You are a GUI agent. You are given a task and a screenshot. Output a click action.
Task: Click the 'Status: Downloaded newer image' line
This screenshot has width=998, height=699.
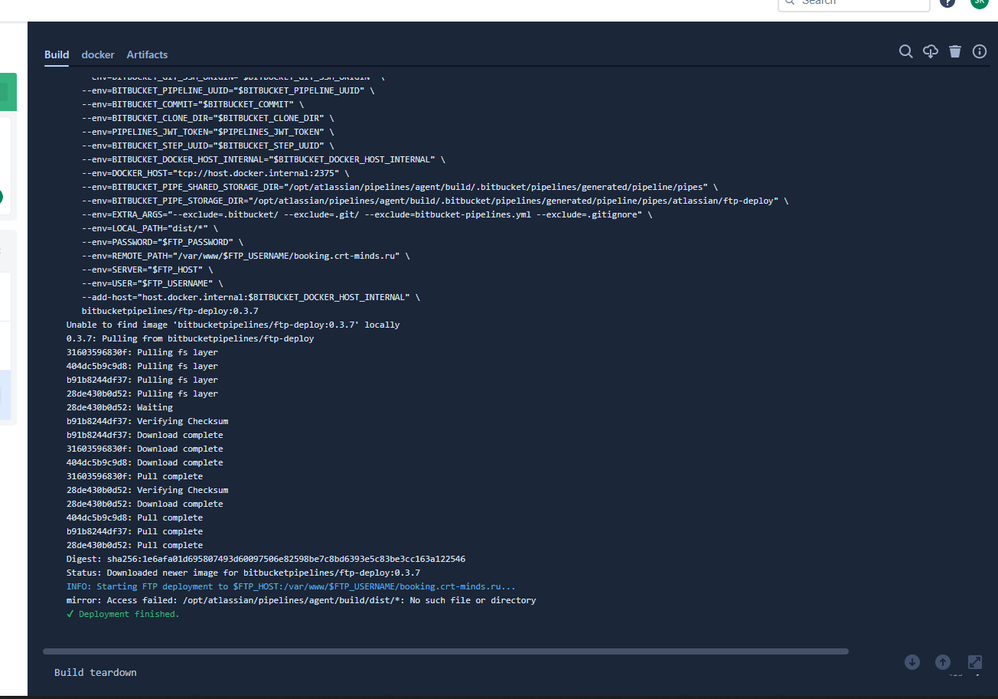click(x=243, y=573)
